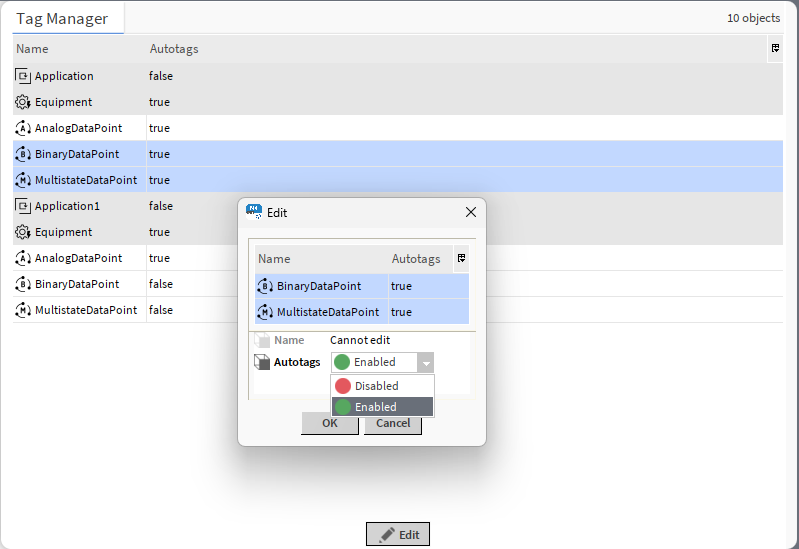Click the table options icon in Tag Manager header
Image resolution: width=799 pixels, height=549 pixels.
775,48
